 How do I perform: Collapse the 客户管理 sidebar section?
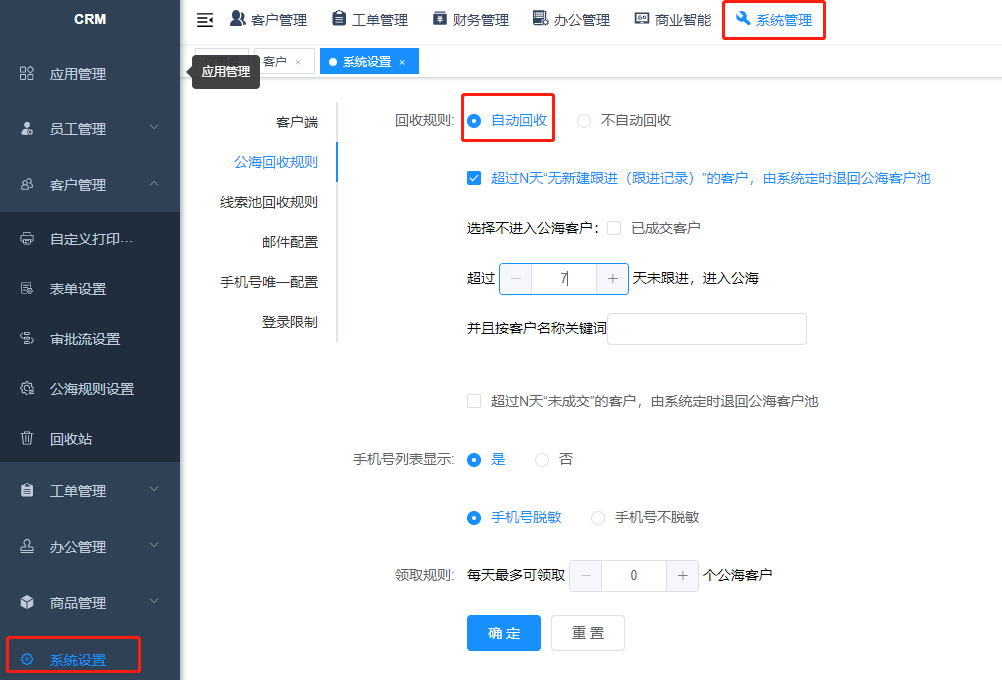point(153,184)
